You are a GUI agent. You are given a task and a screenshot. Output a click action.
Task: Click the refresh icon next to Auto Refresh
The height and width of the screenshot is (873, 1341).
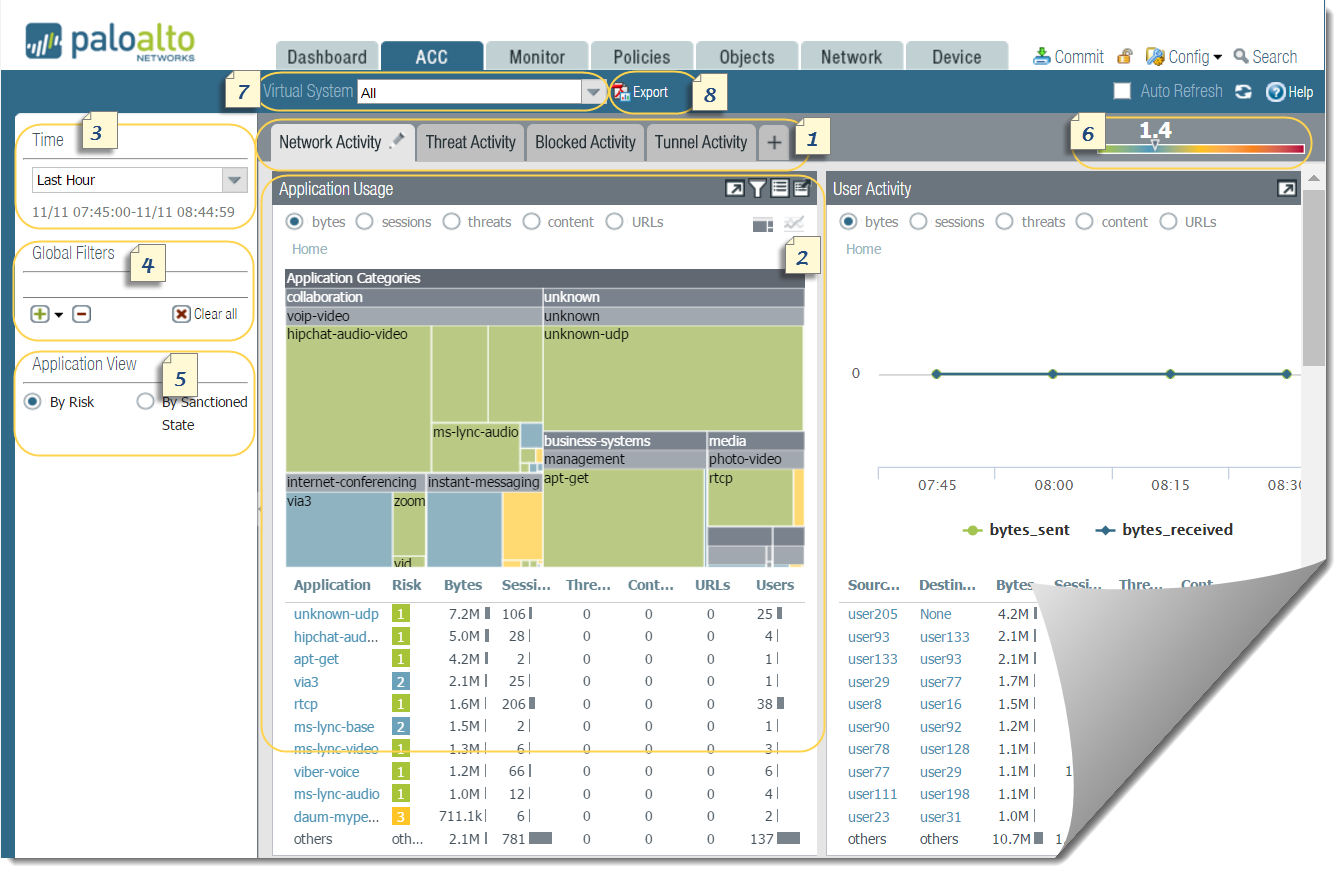click(x=1243, y=92)
